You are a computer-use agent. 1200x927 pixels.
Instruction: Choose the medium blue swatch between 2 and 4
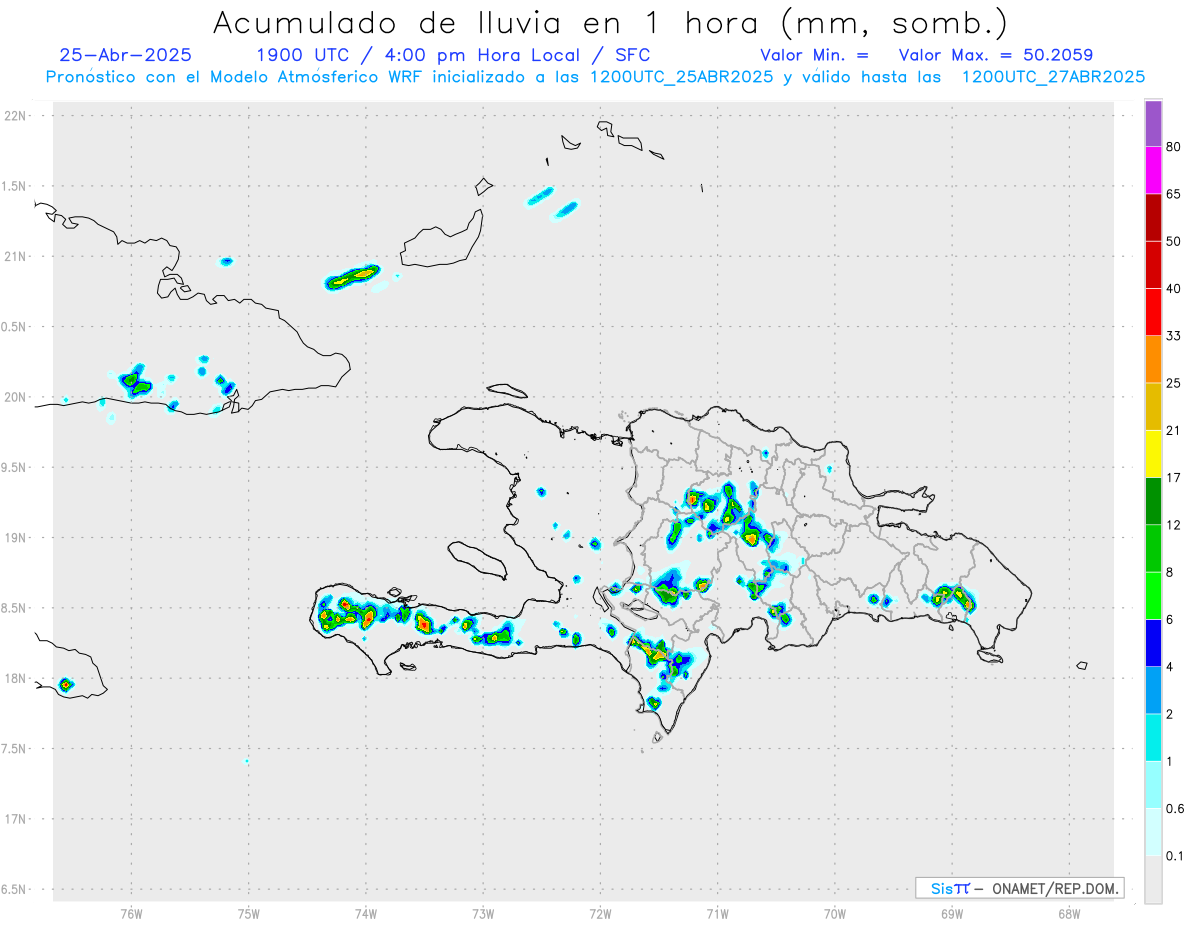pyautogui.click(x=1153, y=689)
